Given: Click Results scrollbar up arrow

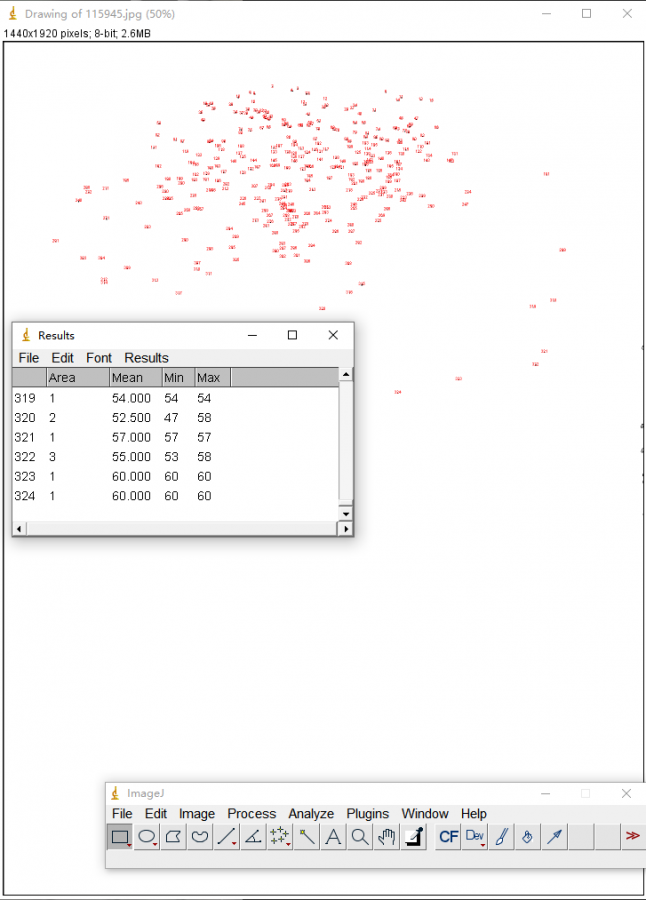Looking at the screenshot, I should tap(346, 375).
